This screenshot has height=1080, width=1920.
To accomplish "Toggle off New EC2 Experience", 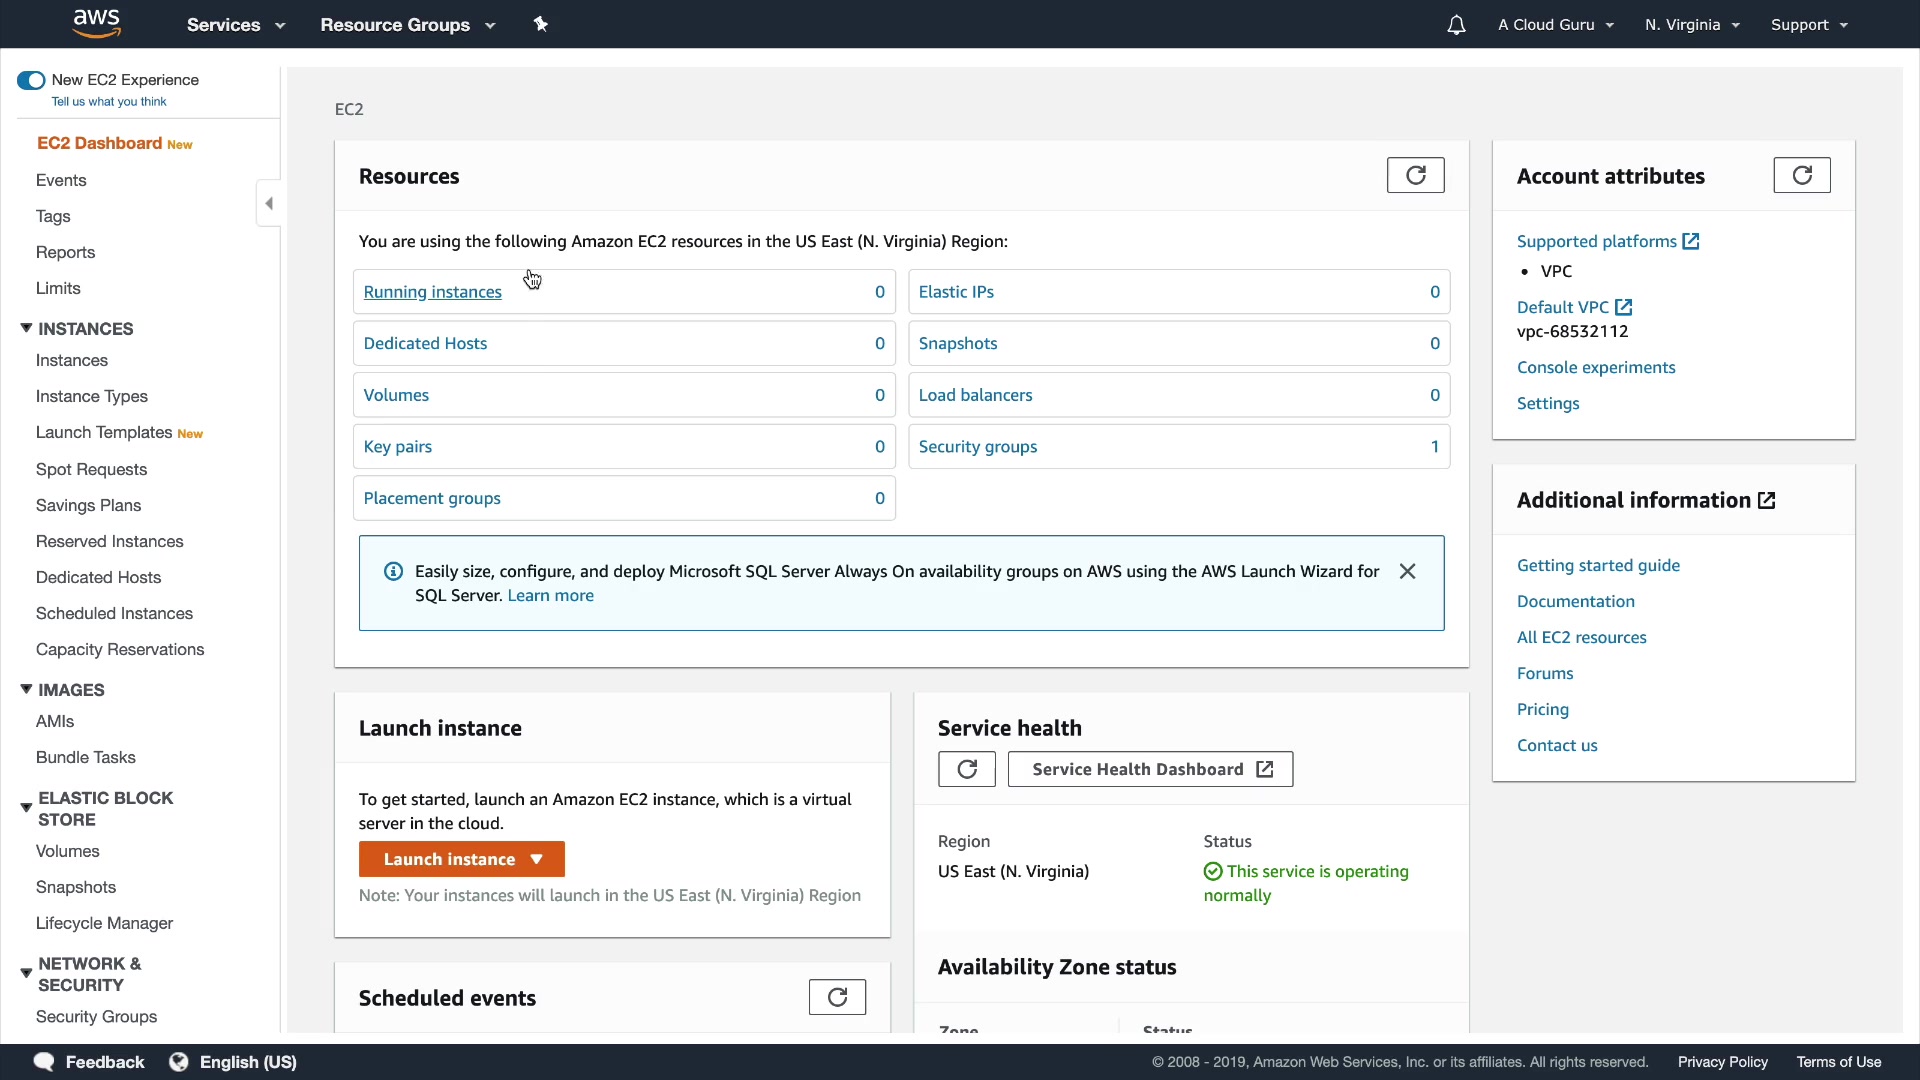I will (31, 80).
